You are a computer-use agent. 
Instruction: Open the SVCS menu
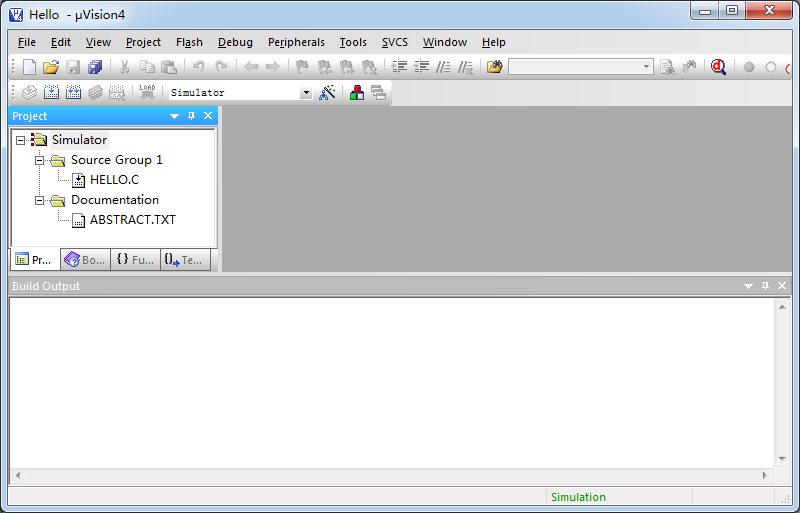tap(395, 42)
